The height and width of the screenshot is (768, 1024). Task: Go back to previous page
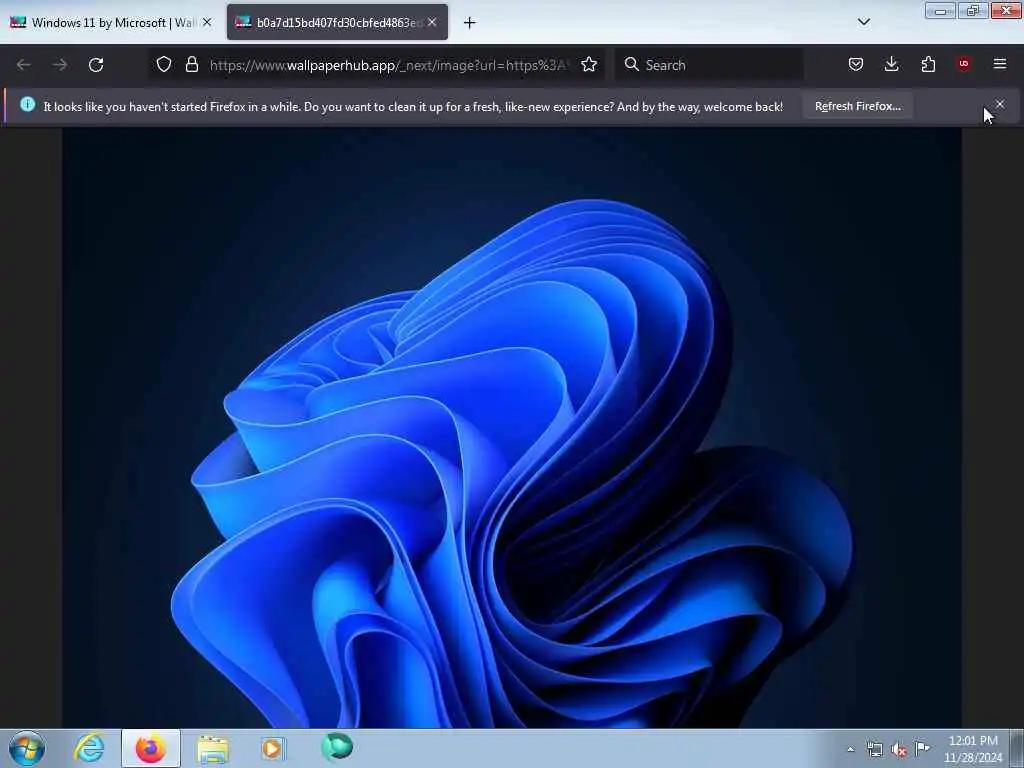click(x=24, y=65)
